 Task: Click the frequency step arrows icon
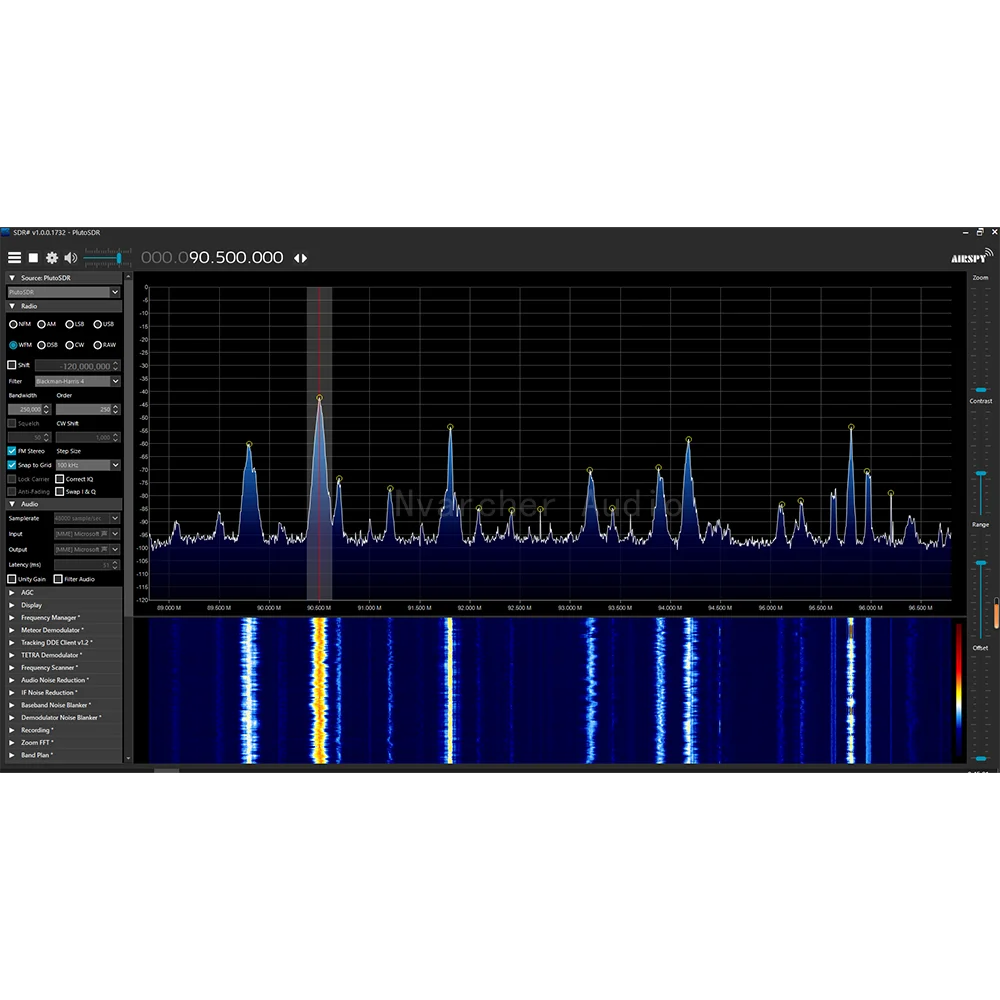click(300, 258)
